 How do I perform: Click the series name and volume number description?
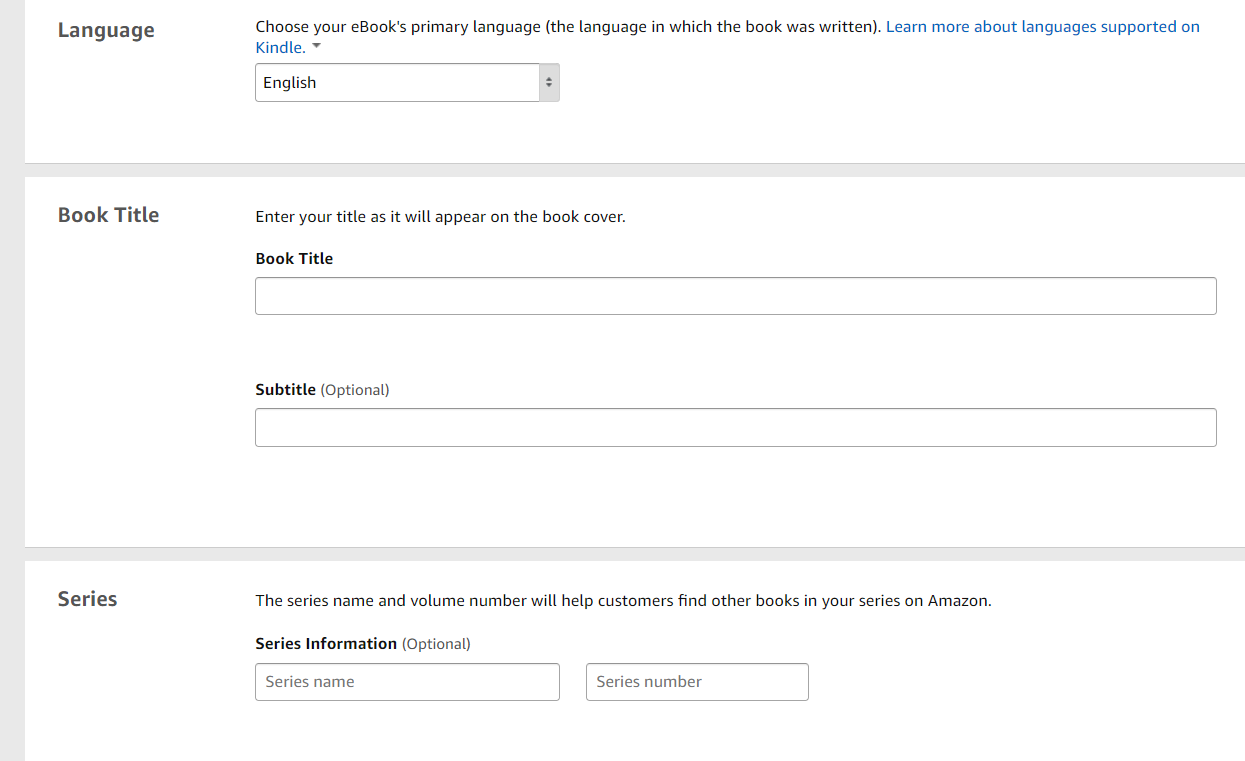click(623, 601)
